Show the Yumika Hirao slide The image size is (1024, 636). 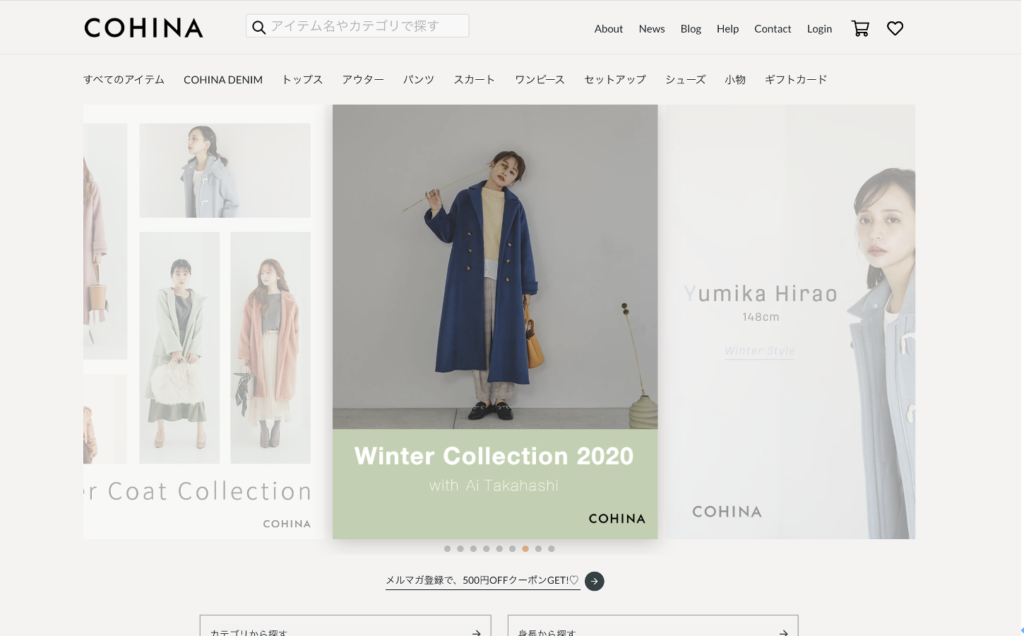click(791, 322)
